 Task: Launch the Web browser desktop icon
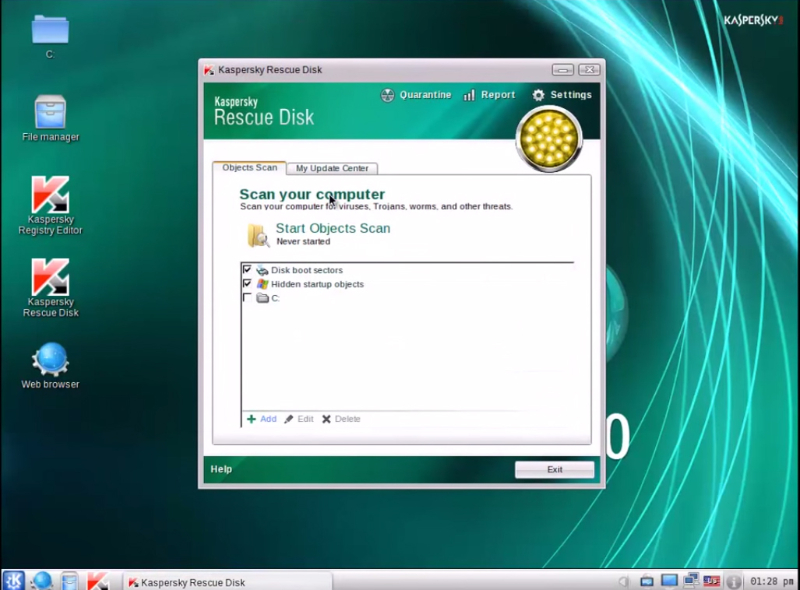pyautogui.click(x=50, y=360)
